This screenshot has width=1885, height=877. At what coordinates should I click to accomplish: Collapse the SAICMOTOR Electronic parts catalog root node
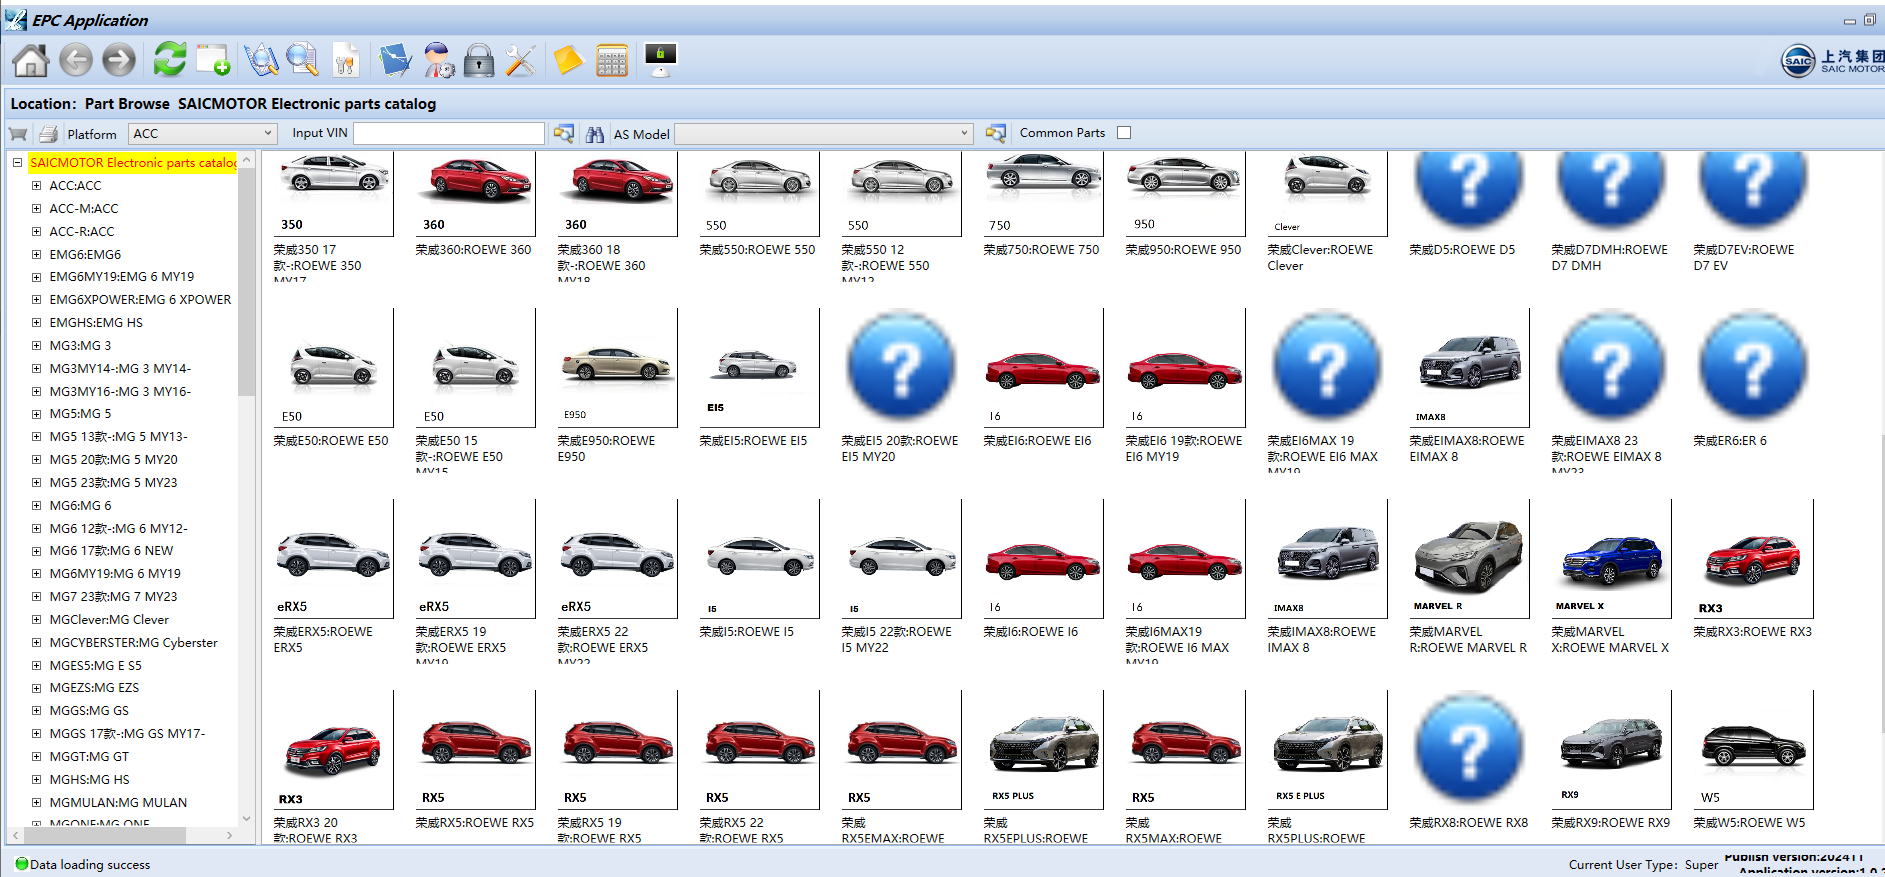17,162
